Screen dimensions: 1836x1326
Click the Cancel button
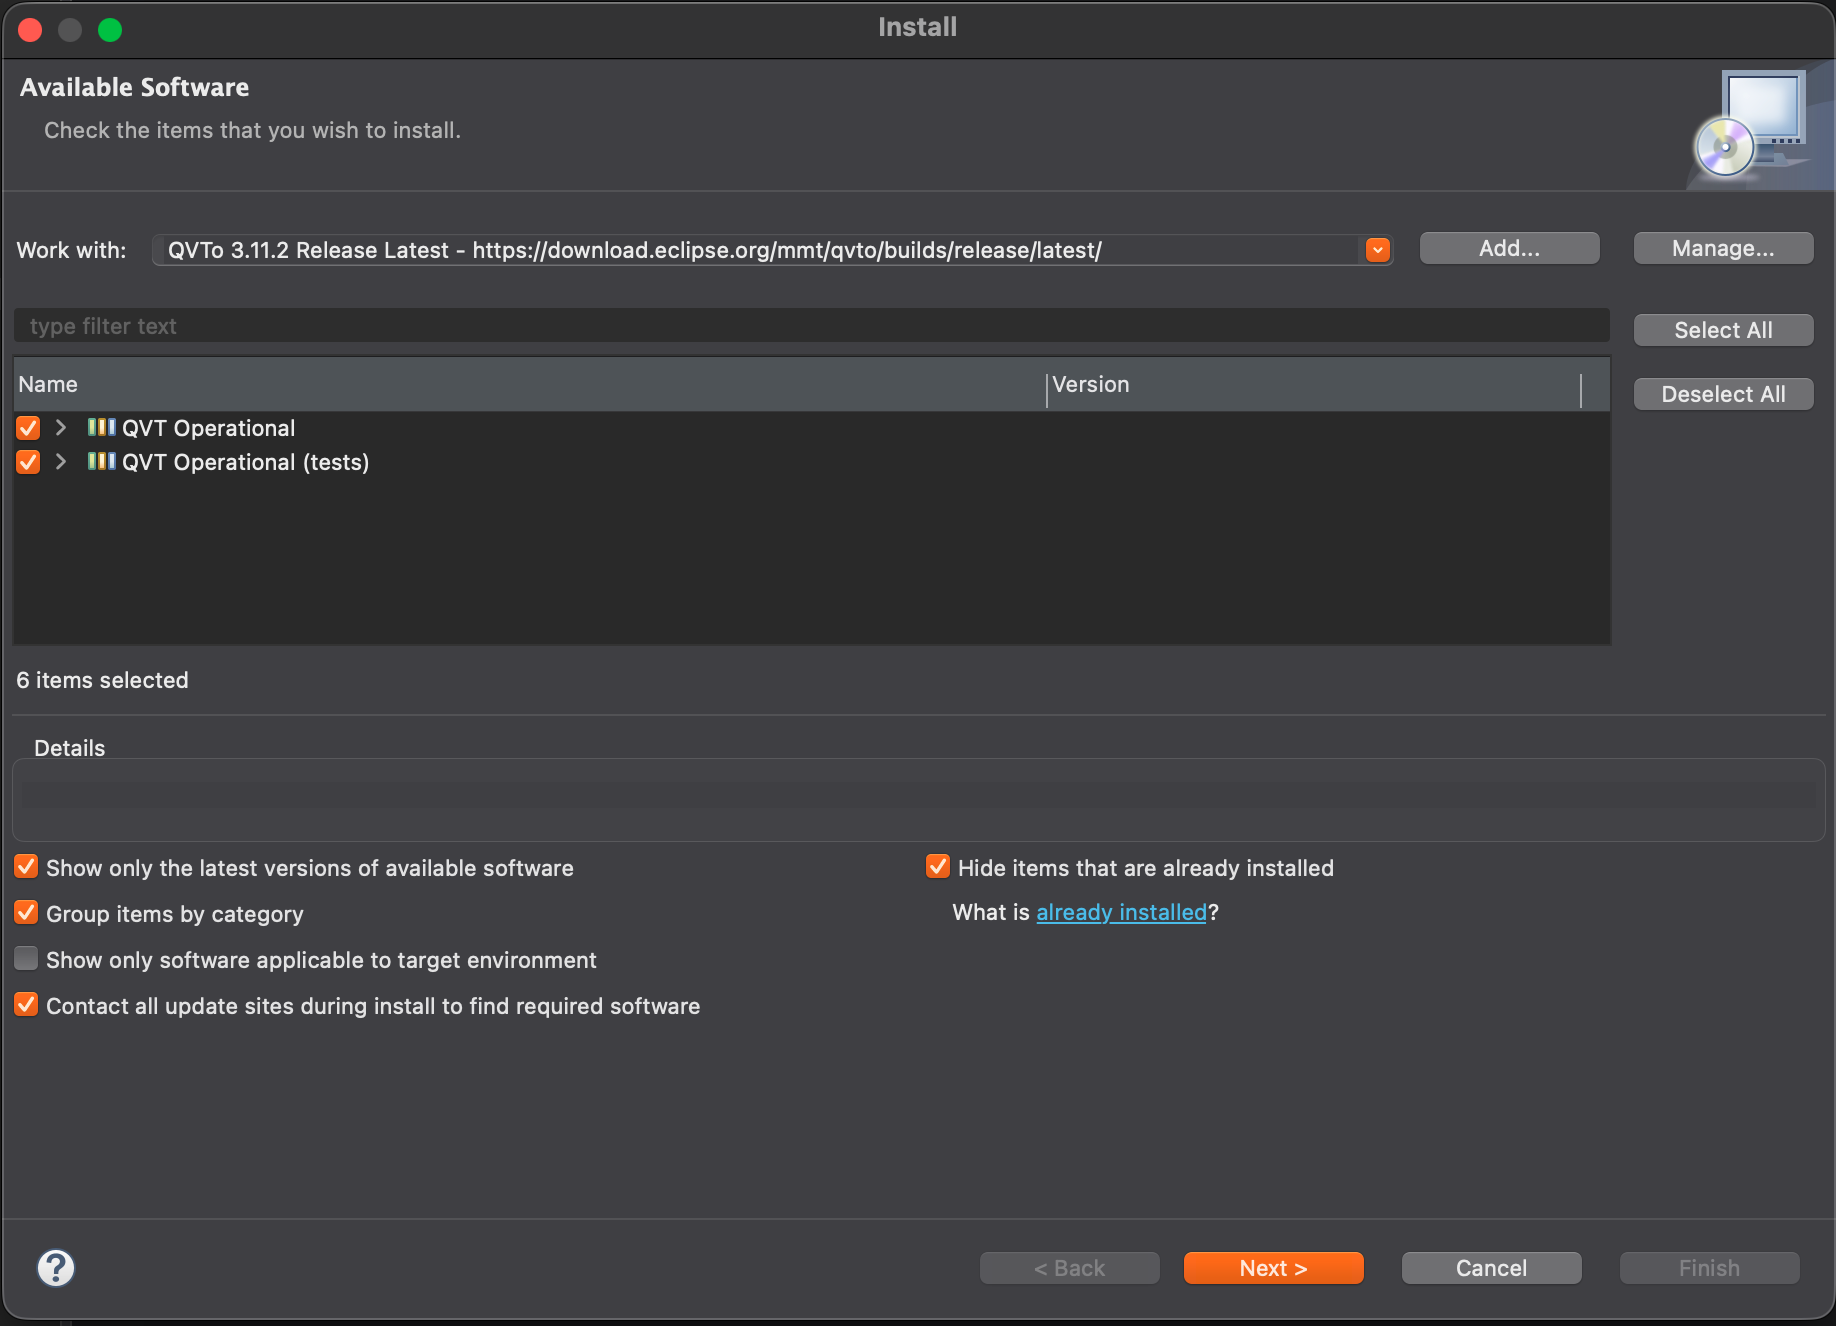click(1492, 1269)
